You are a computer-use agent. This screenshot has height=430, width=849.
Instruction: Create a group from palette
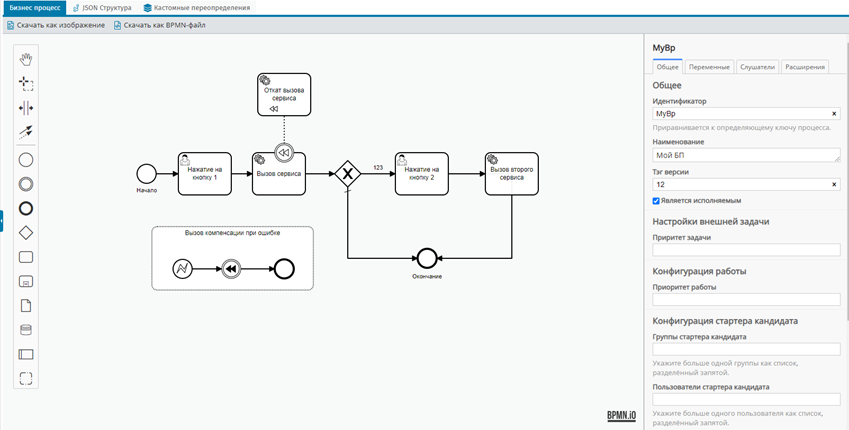click(26, 378)
